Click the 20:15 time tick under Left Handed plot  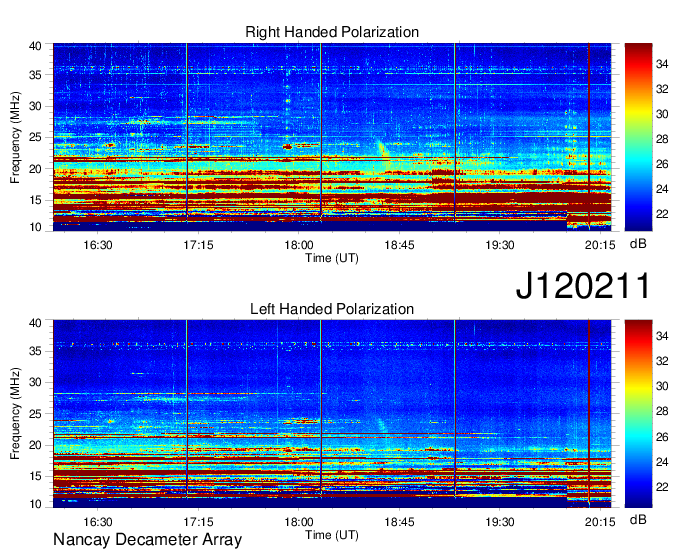(600, 522)
